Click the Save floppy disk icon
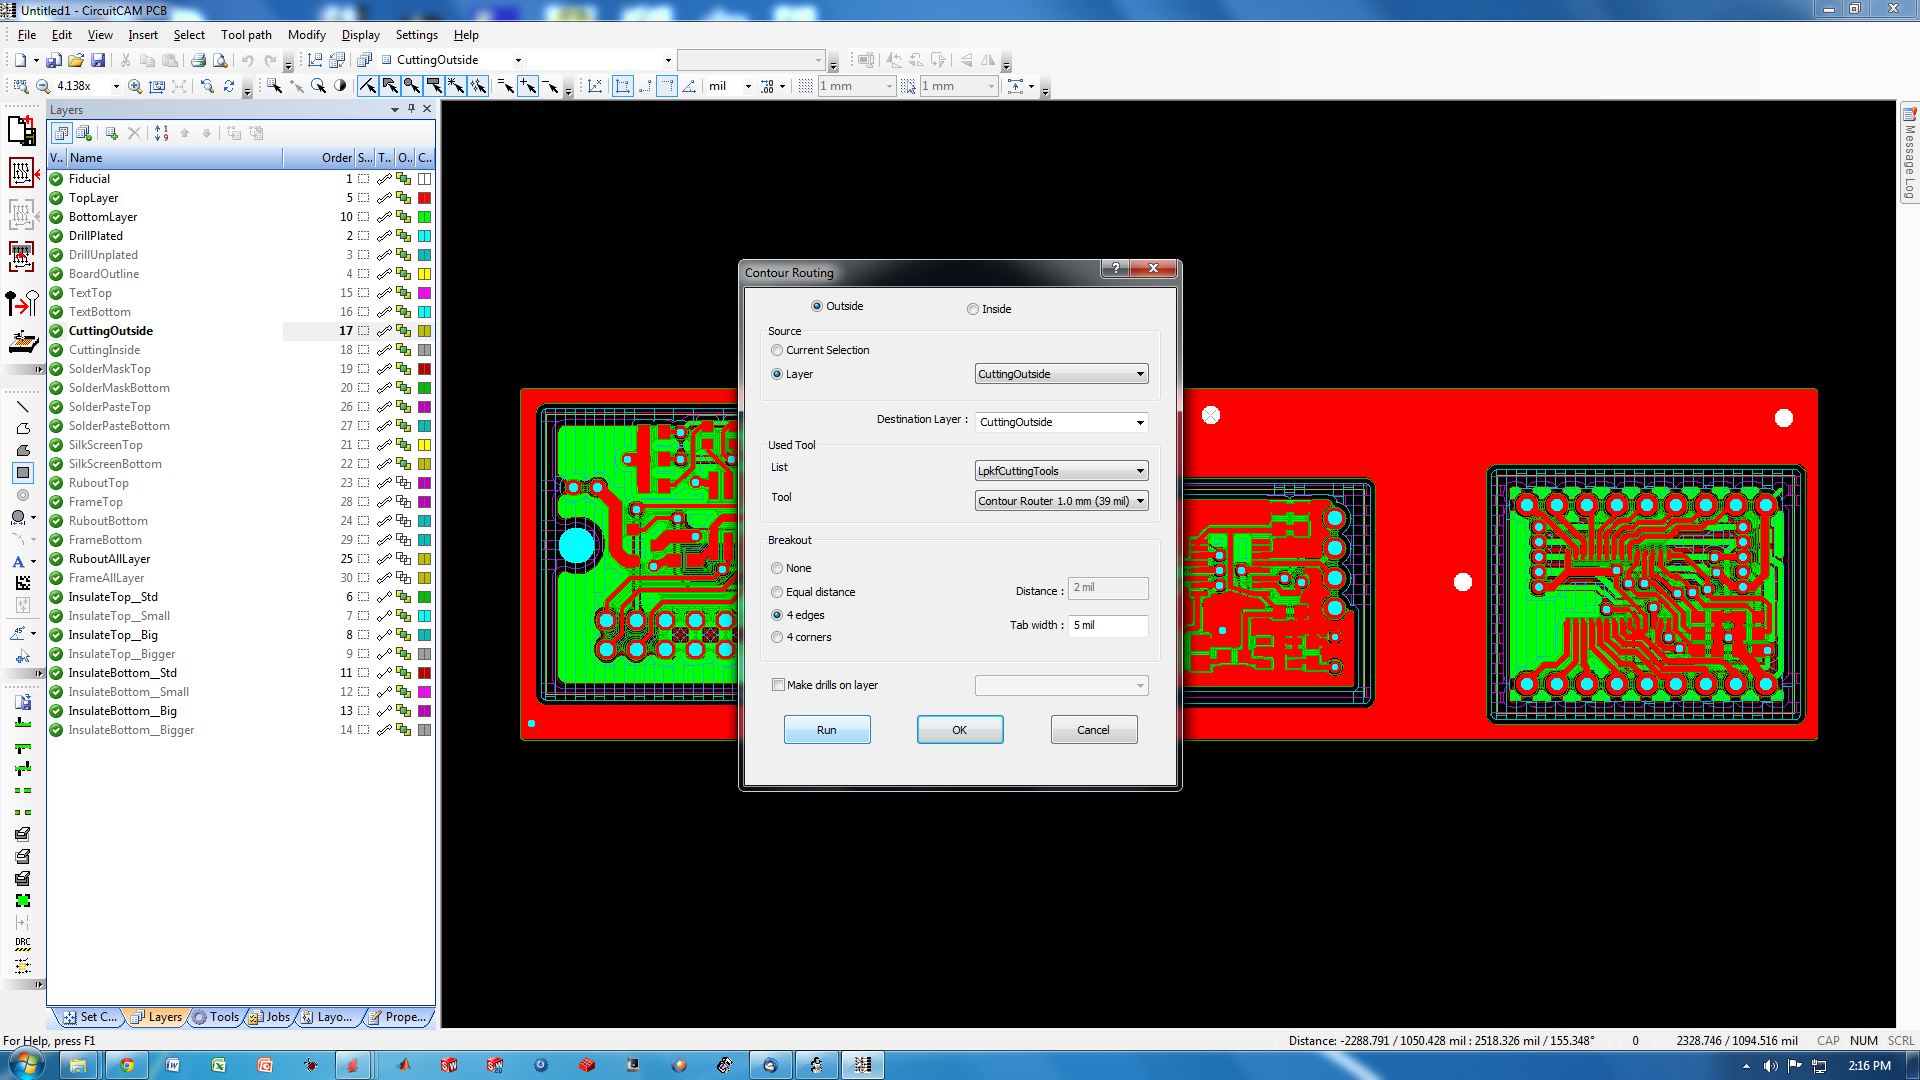Image resolution: width=1920 pixels, height=1080 pixels. (98, 60)
